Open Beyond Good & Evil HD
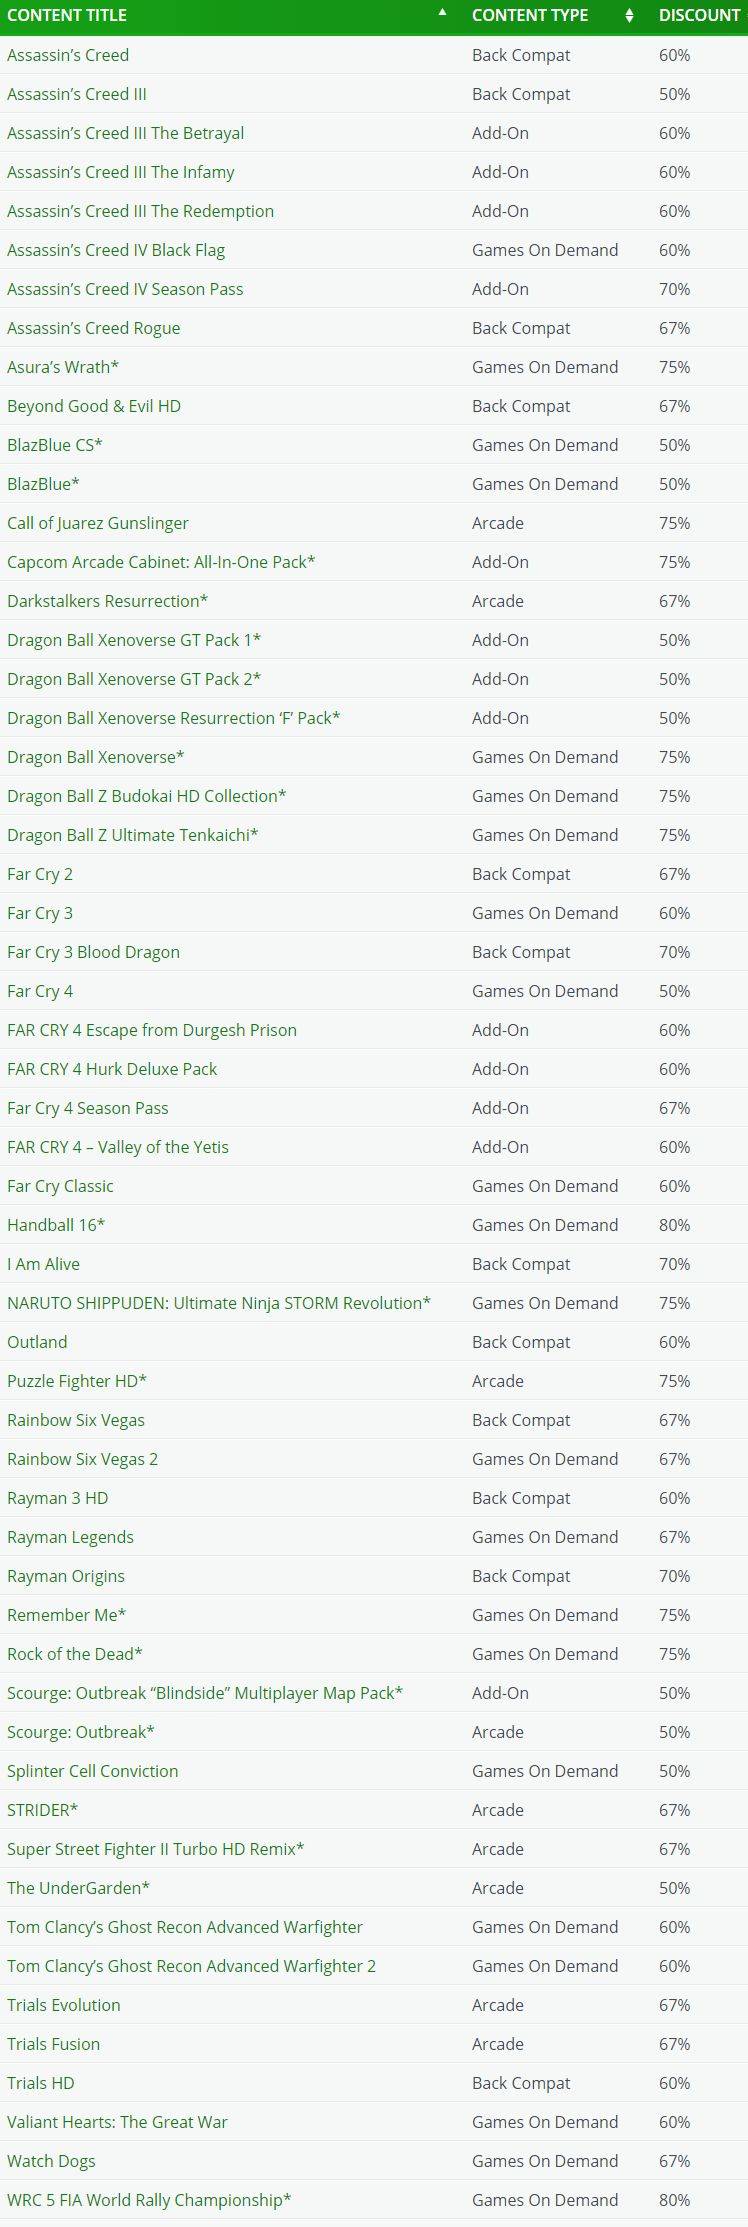The width and height of the screenshot is (748, 2227). (94, 406)
